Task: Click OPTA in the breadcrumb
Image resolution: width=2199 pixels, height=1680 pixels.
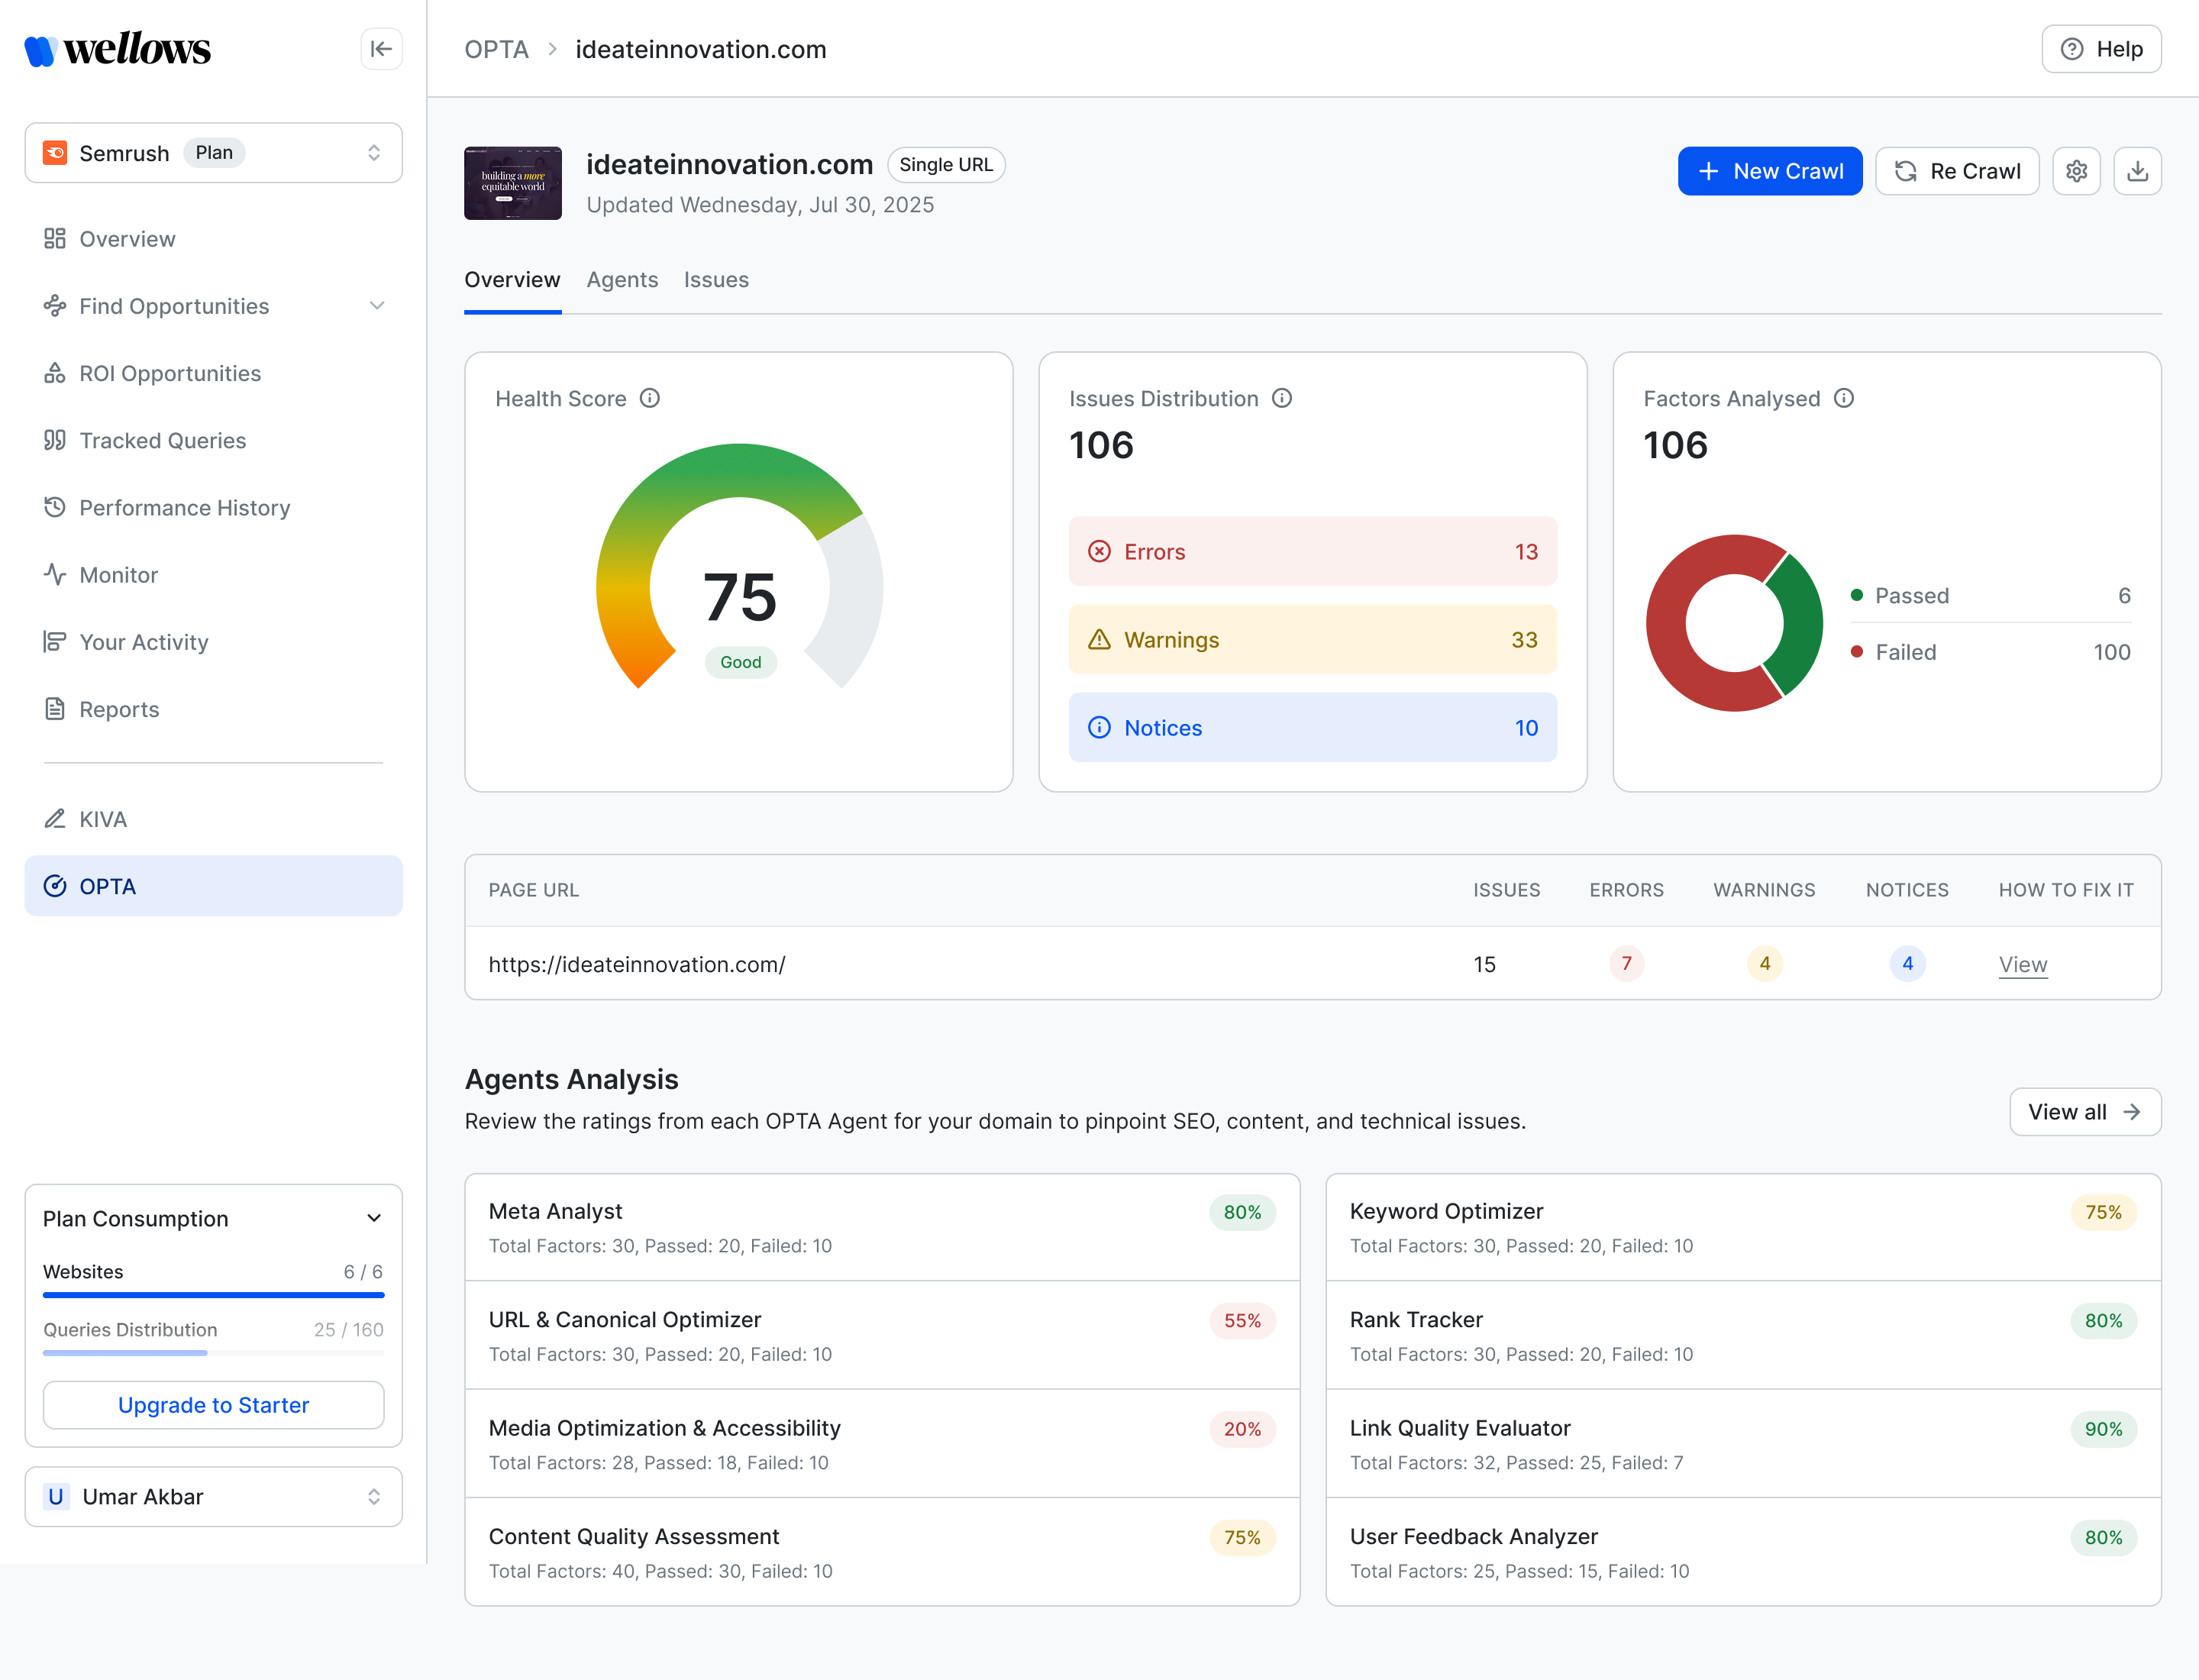Action: (496, 49)
